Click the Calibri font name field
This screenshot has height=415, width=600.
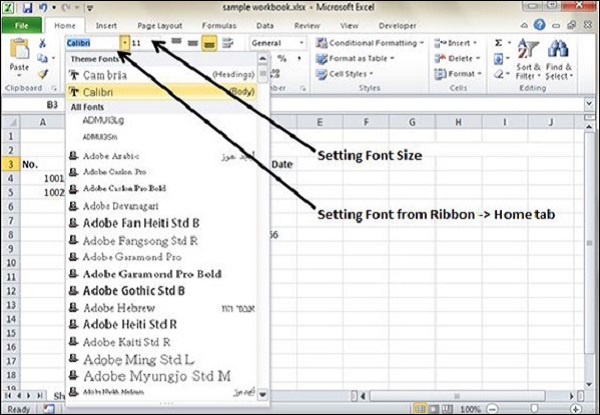pyautogui.click(x=93, y=43)
